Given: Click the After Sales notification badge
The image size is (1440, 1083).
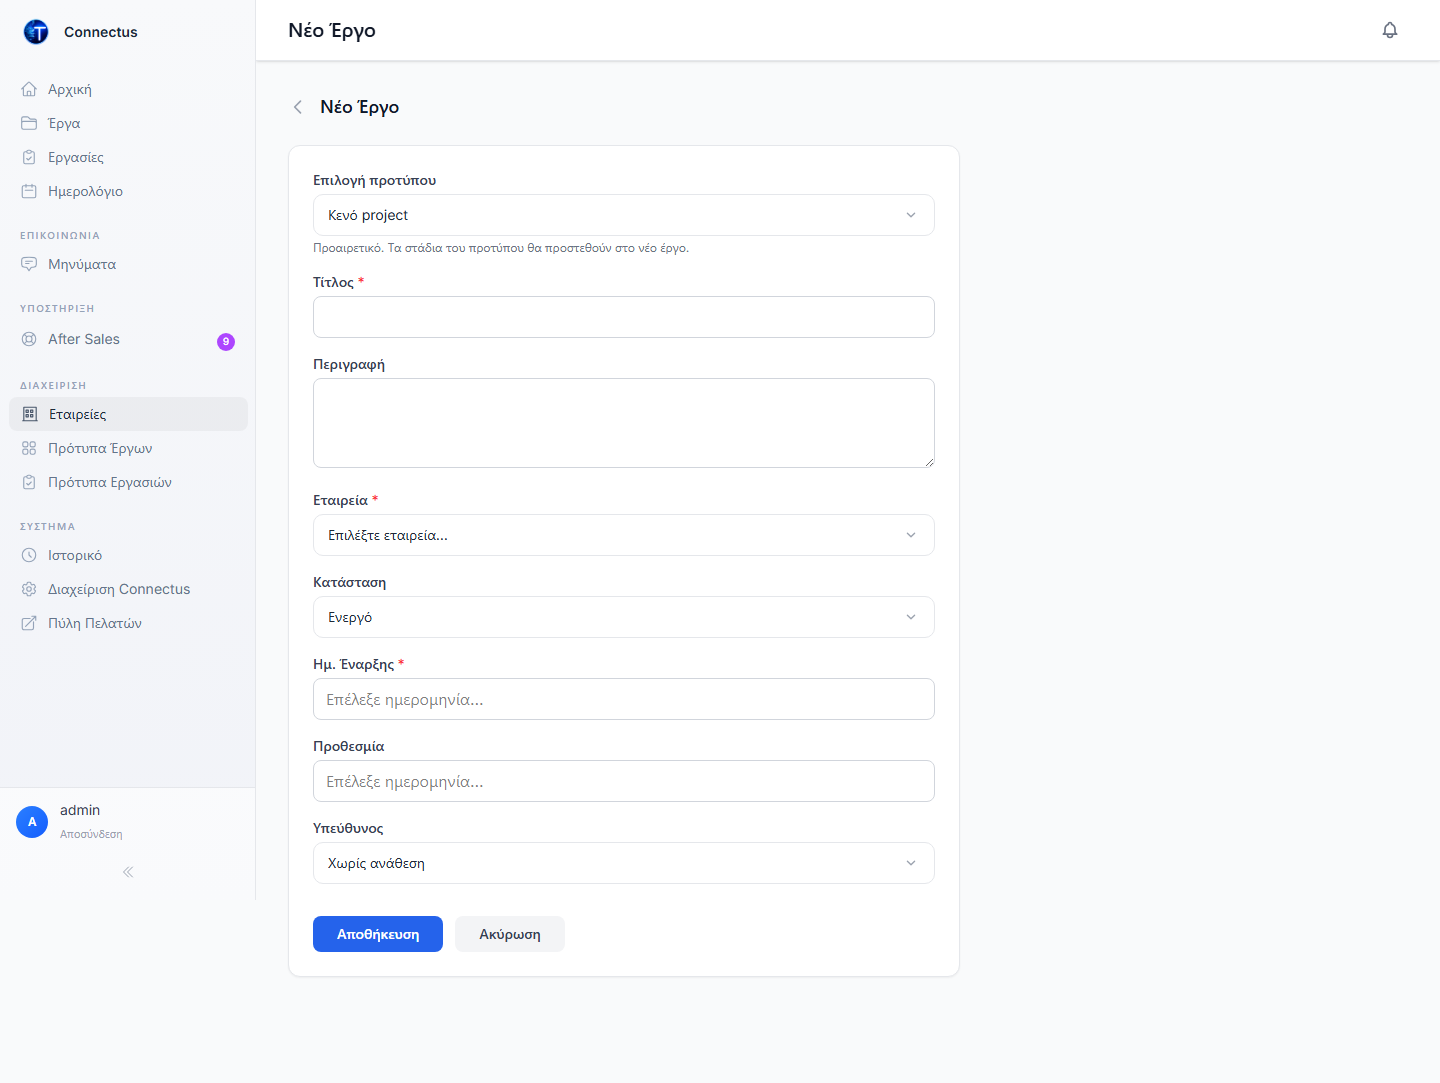Looking at the screenshot, I should (226, 341).
